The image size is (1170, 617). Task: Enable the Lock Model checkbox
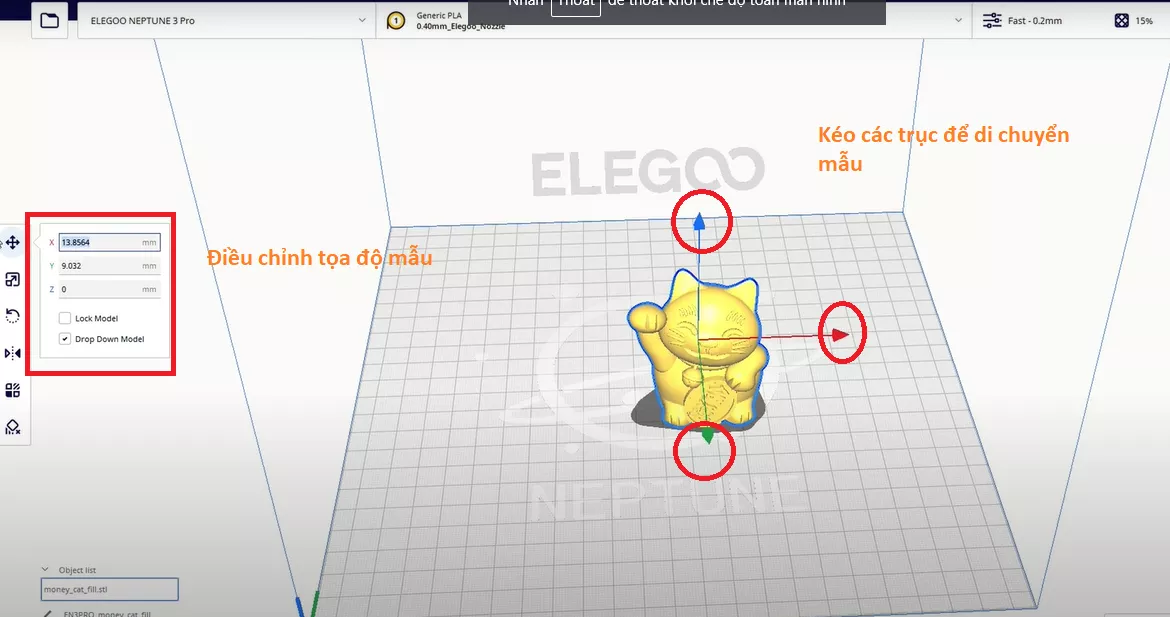pyautogui.click(x=65, y=317)
